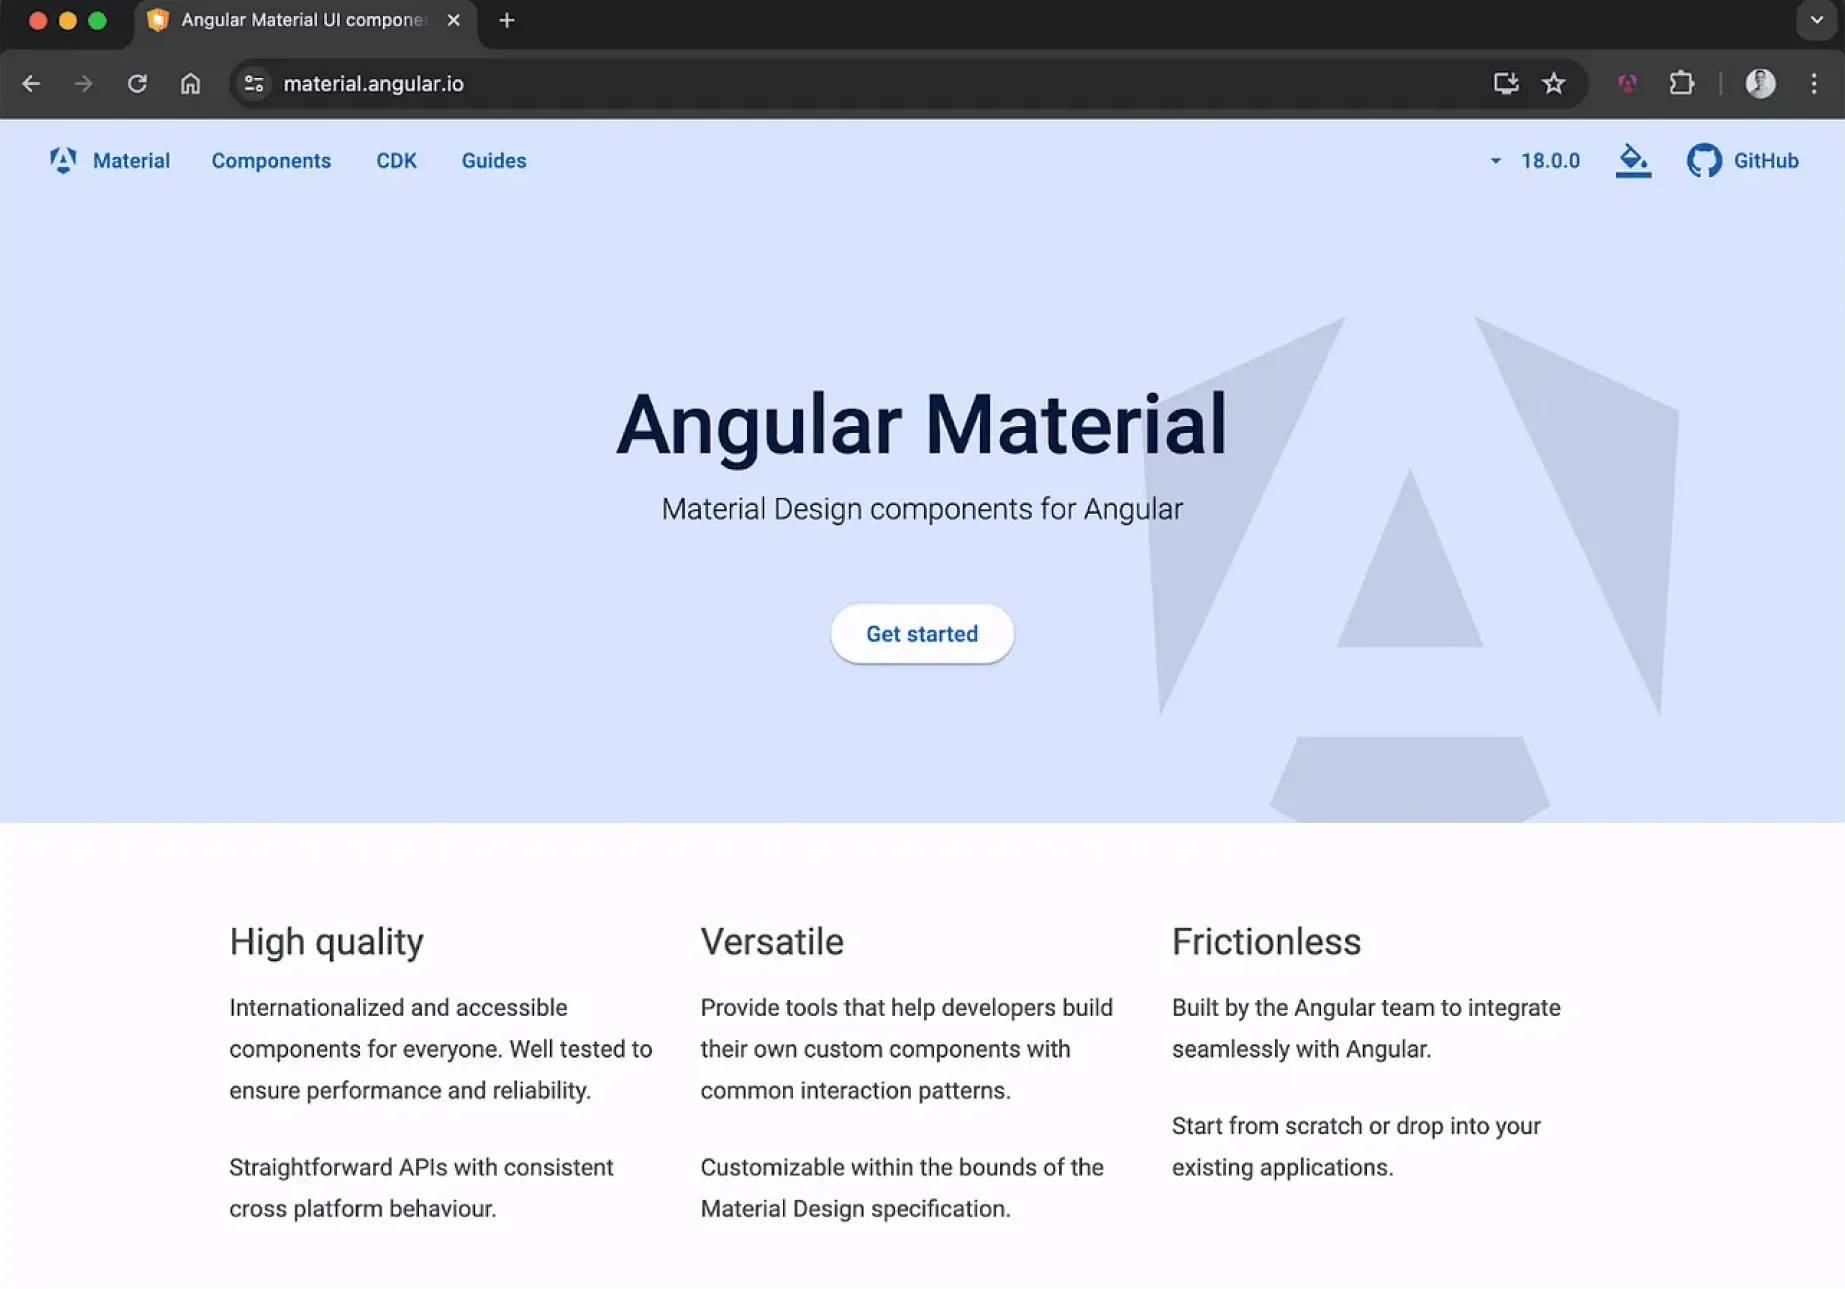Bookmark this page with the star icon
The image size is (1845, 1289).
[x=1554, y=84]
